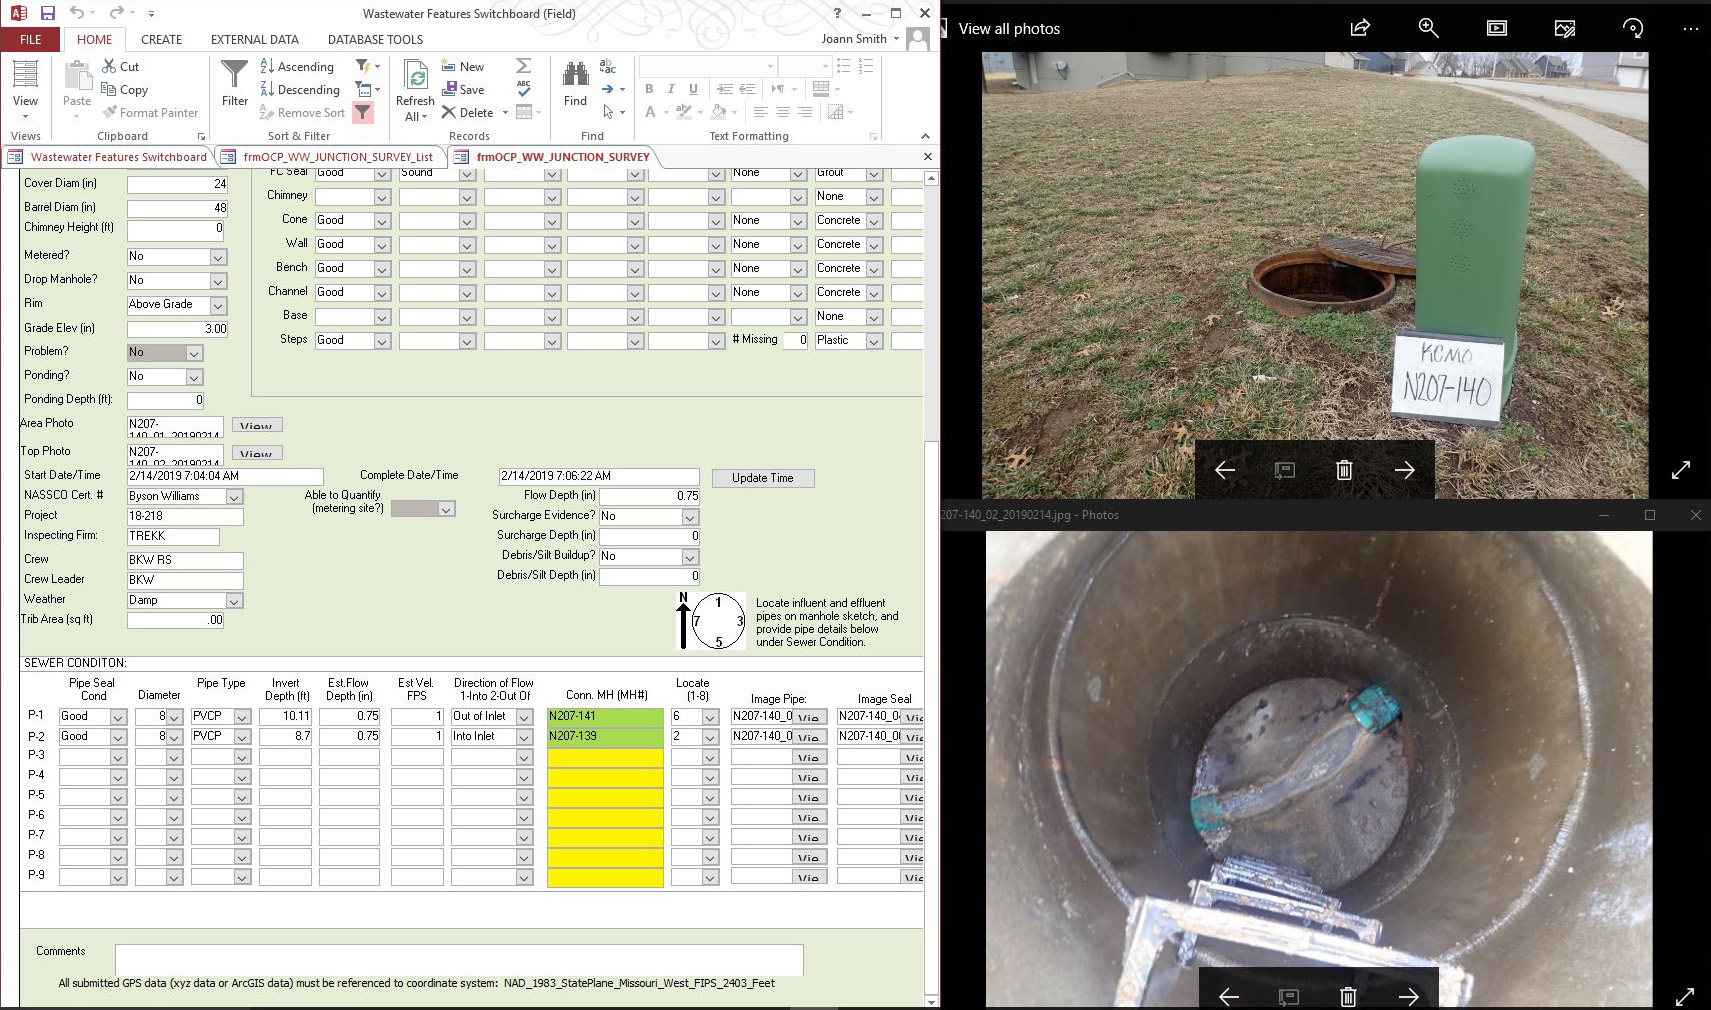Start a slideshow from the Photos toolbar

(x=1496, y=28)
